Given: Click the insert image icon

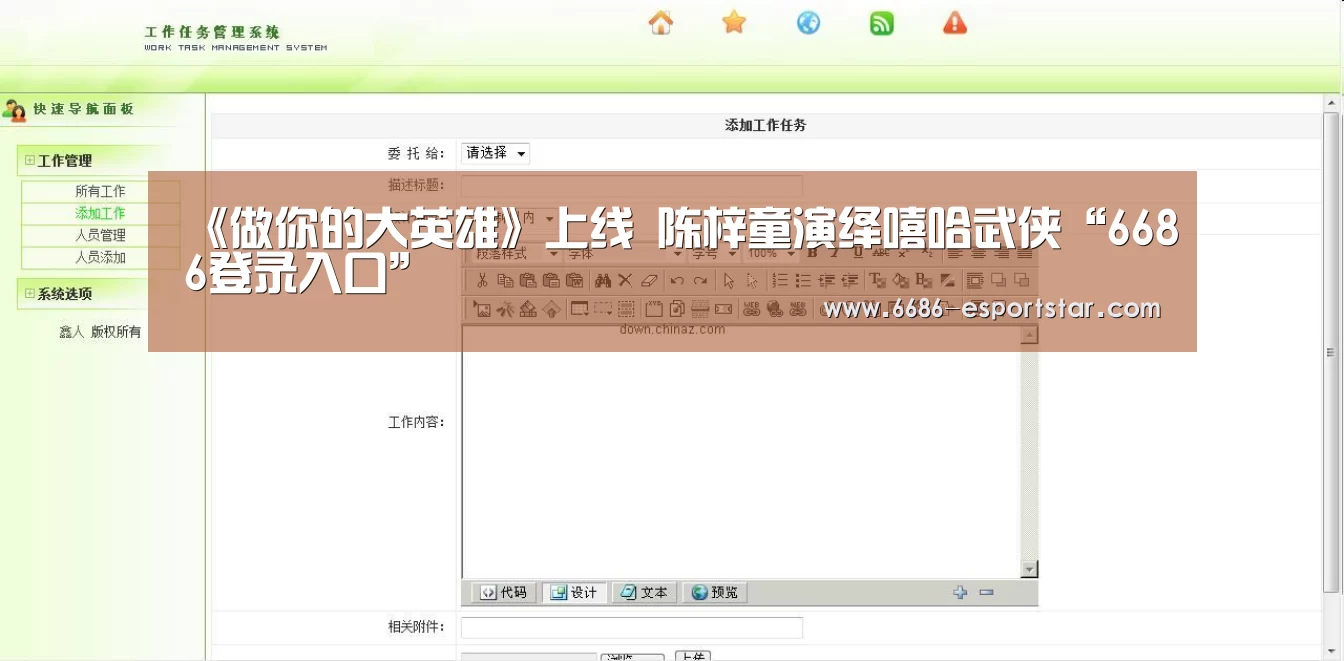Looking at the screenshot, I should tap(482, 309).
